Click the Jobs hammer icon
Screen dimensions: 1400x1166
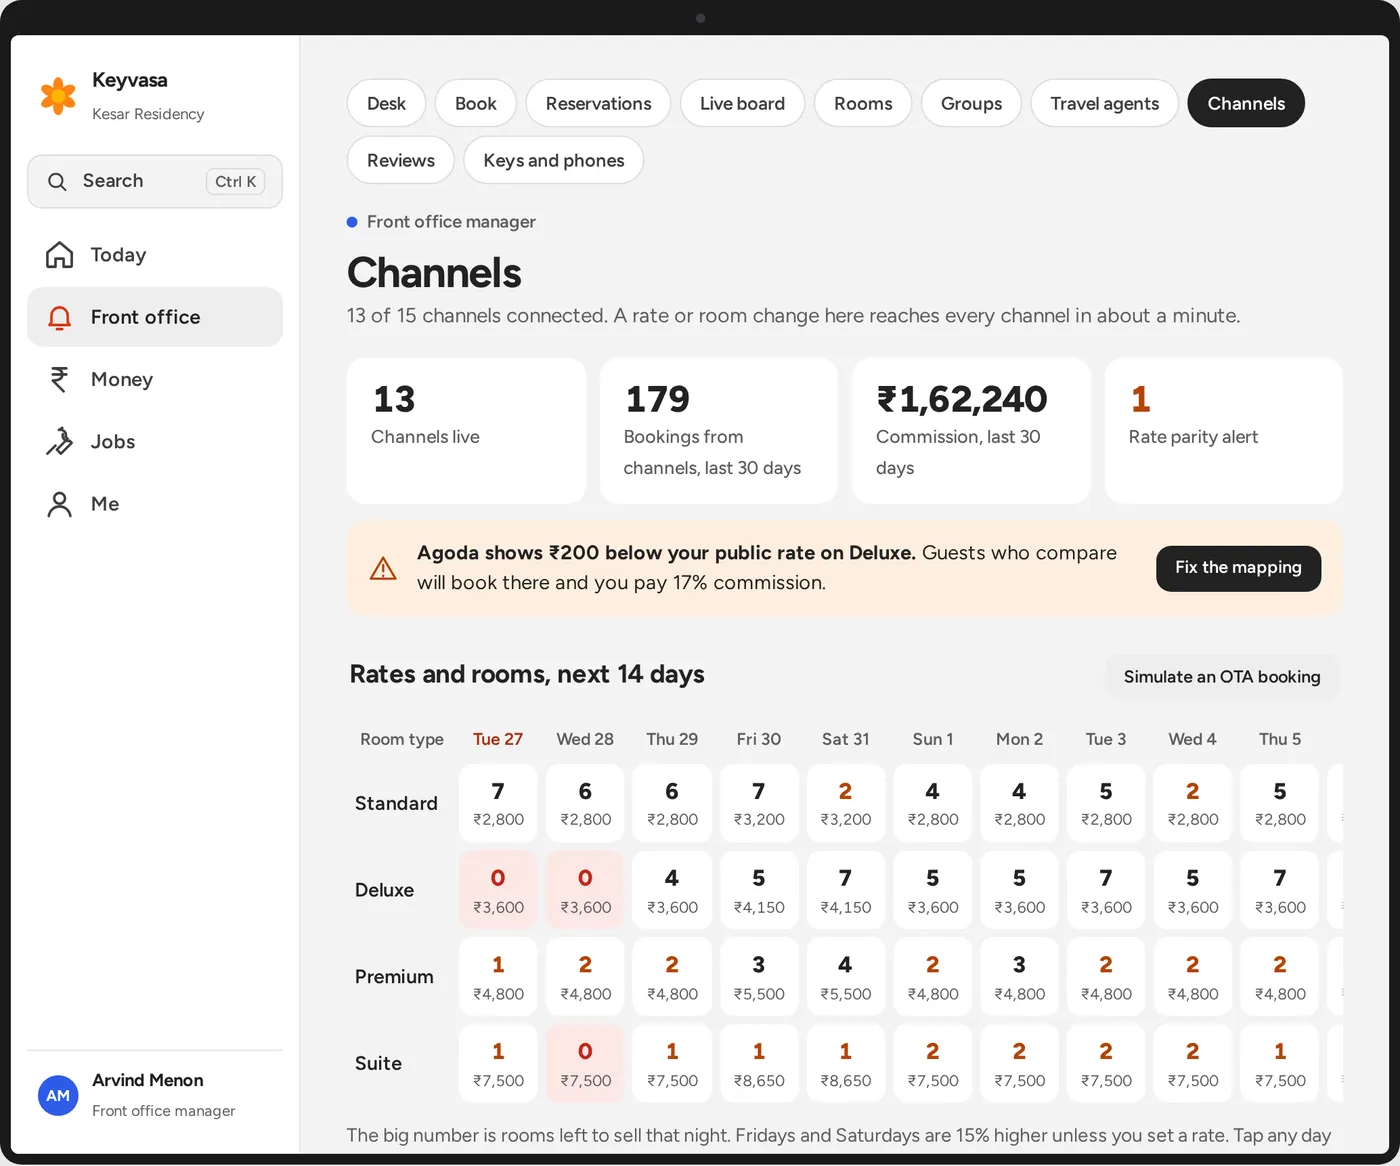(x=60, y=442)
